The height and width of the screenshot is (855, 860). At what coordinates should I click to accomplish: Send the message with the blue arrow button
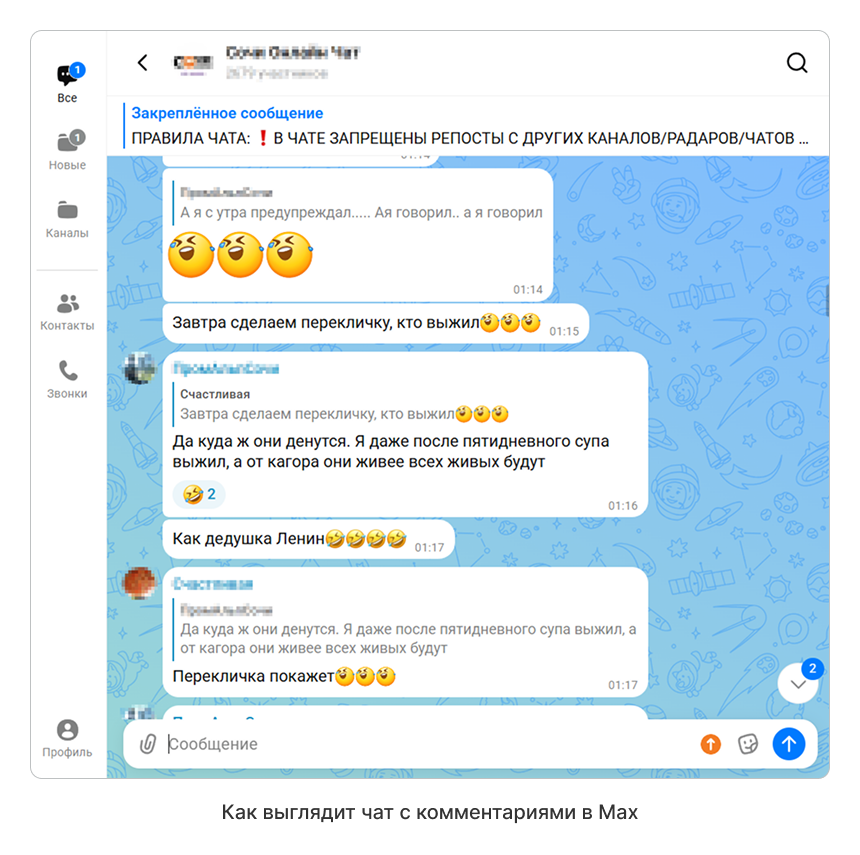[x=789, y=744]
